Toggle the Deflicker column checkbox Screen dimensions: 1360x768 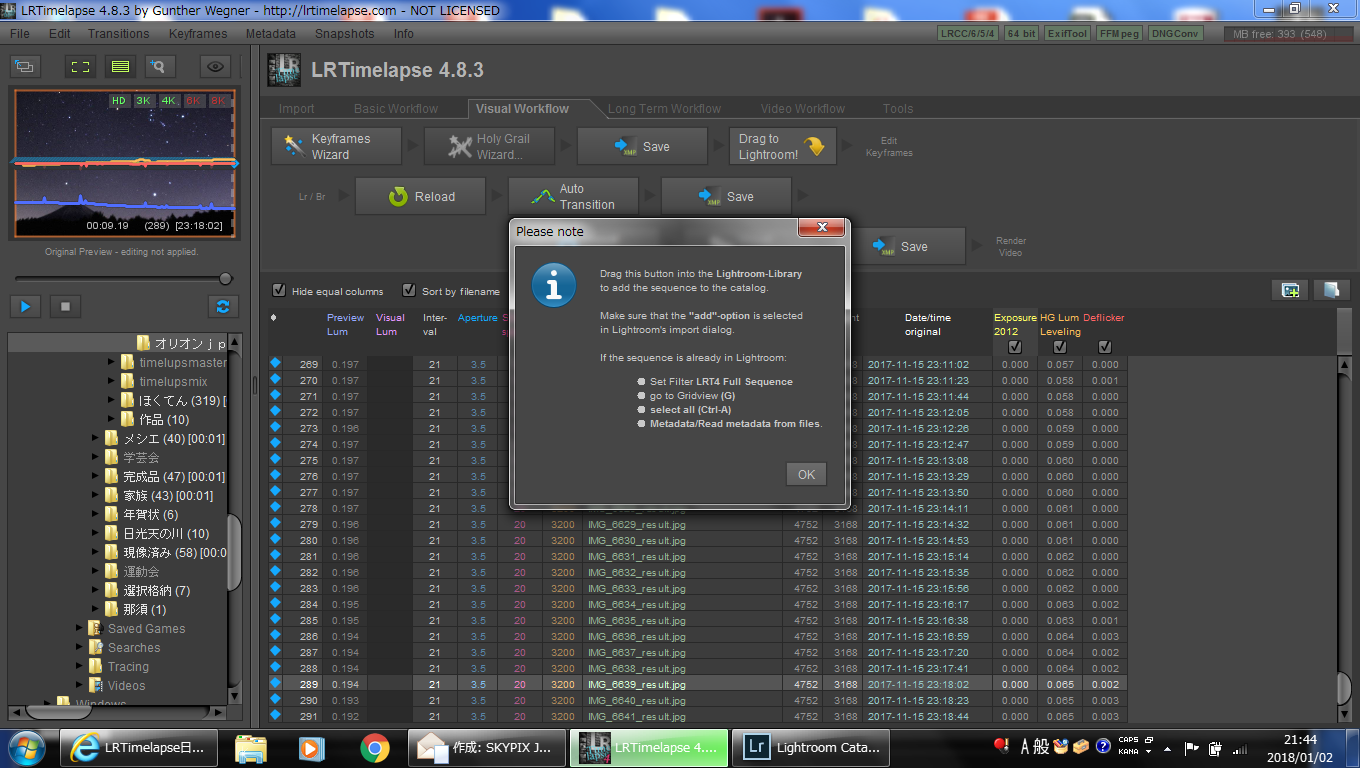1105,347
